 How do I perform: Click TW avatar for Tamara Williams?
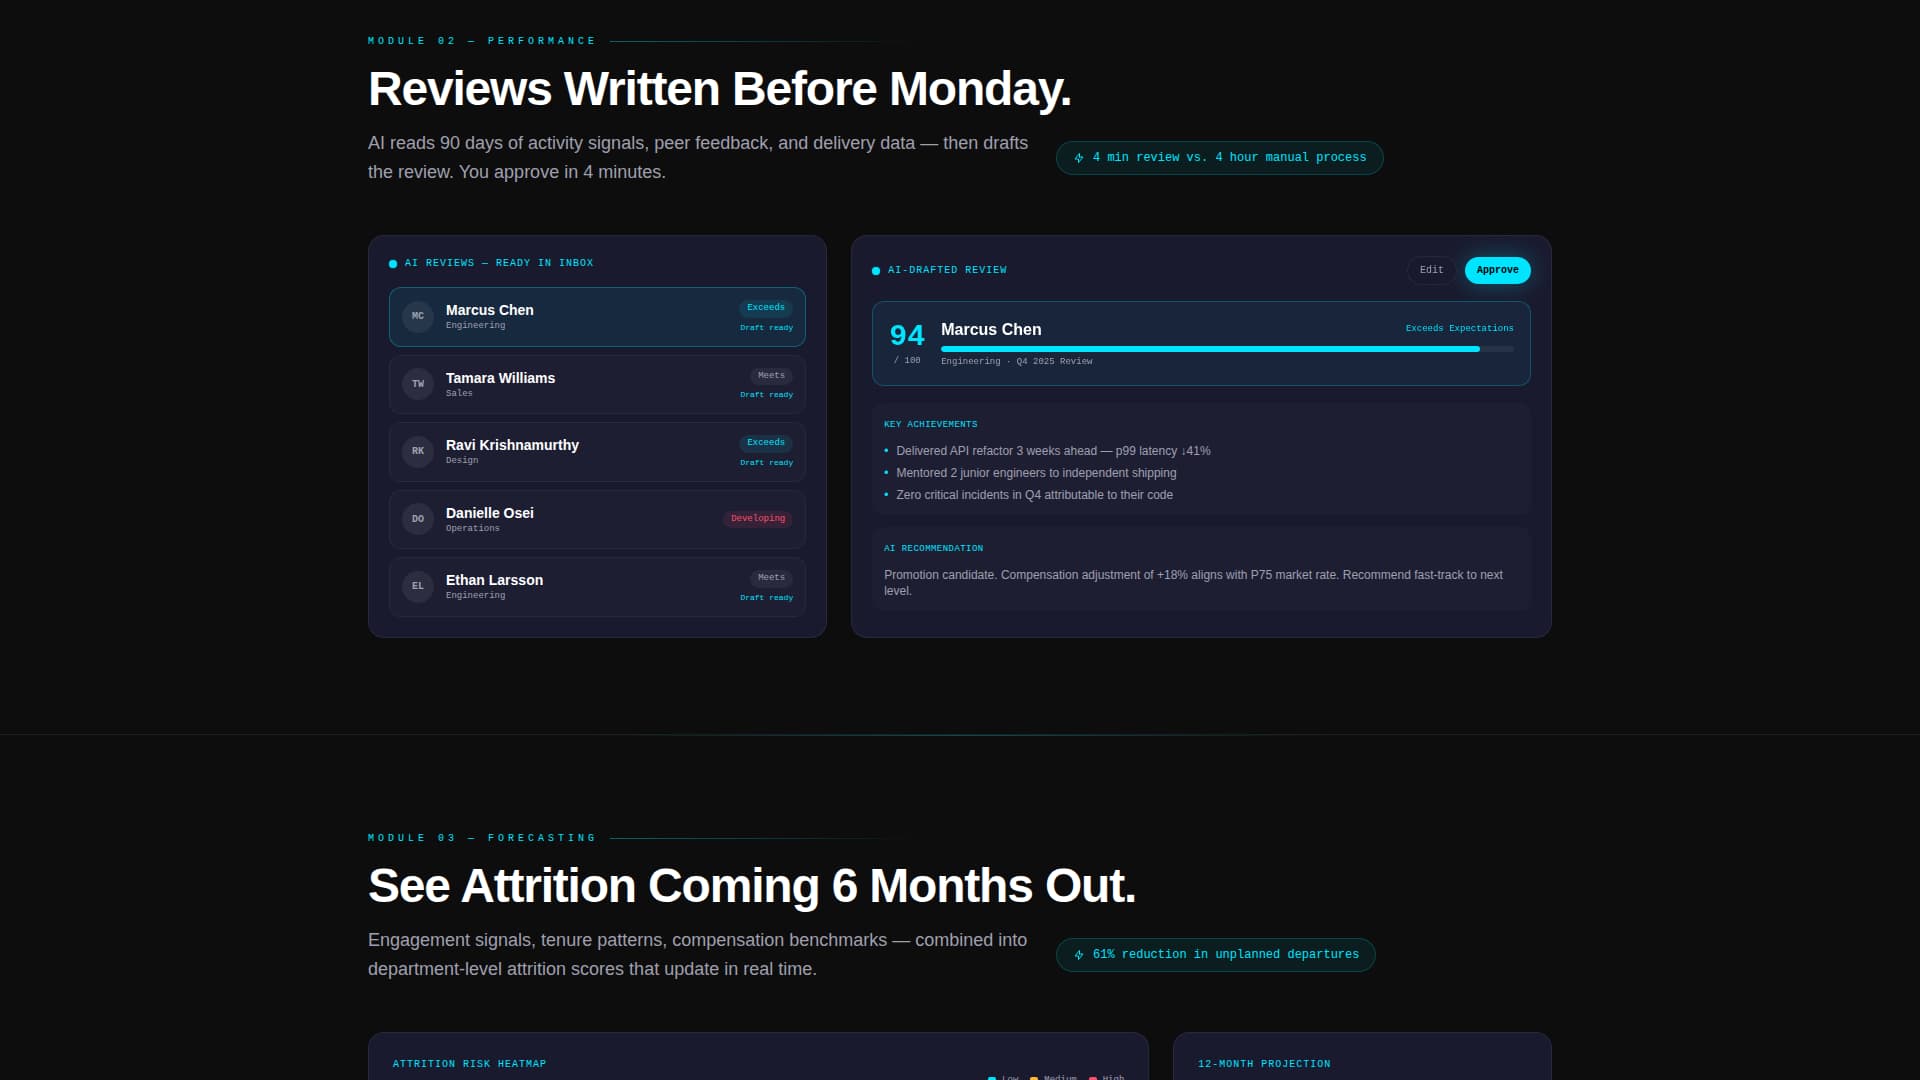tap(418, 384)
